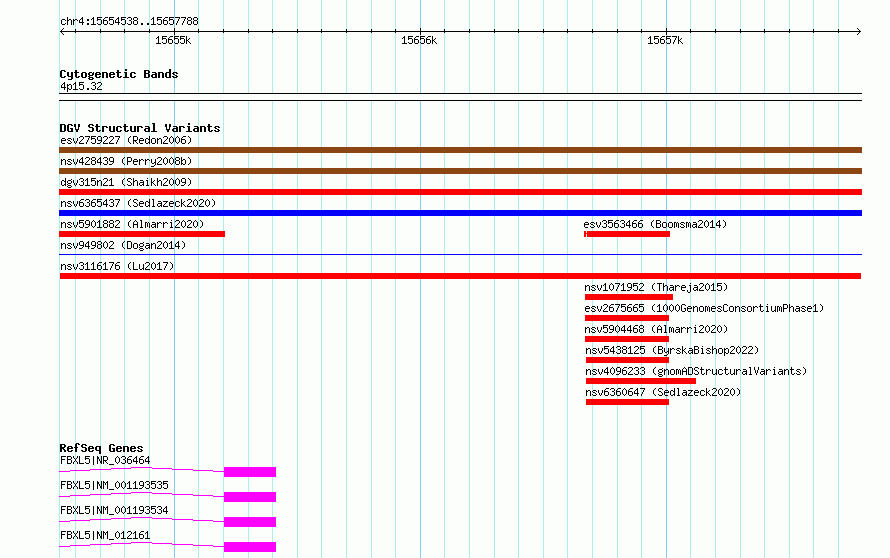Viewport: 890px width, 558px height.
Task: Open the nsv6360647 (Sedlazeck2020) label
Action: click(x=663, y=392)
